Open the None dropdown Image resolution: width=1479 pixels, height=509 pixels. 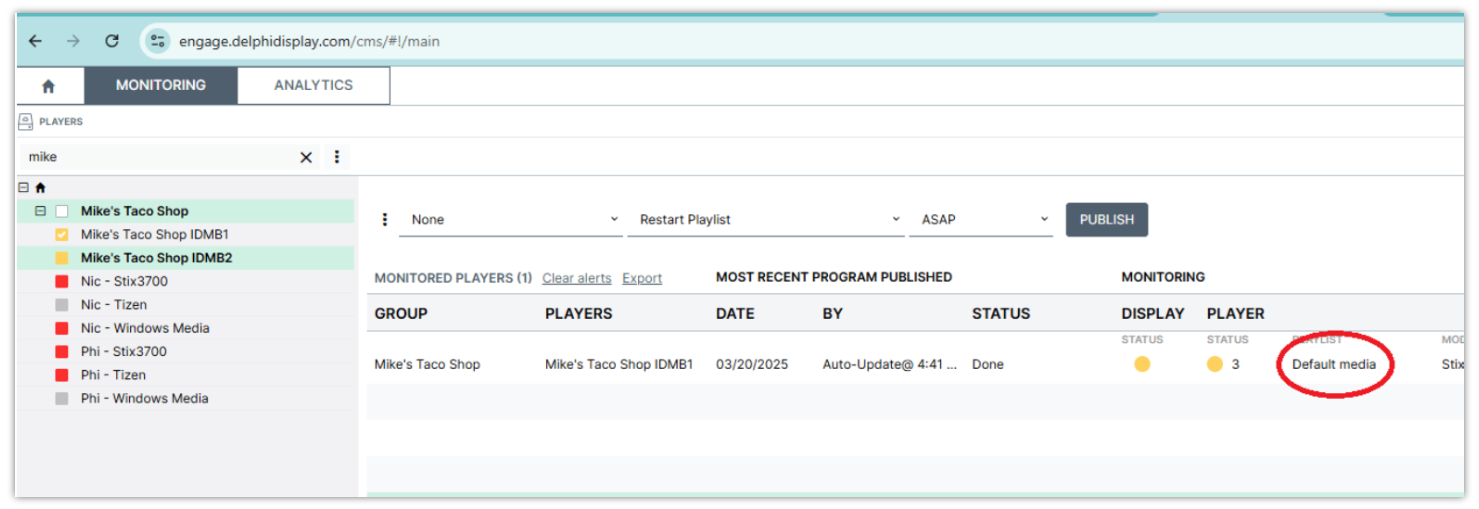pos(510,220)
